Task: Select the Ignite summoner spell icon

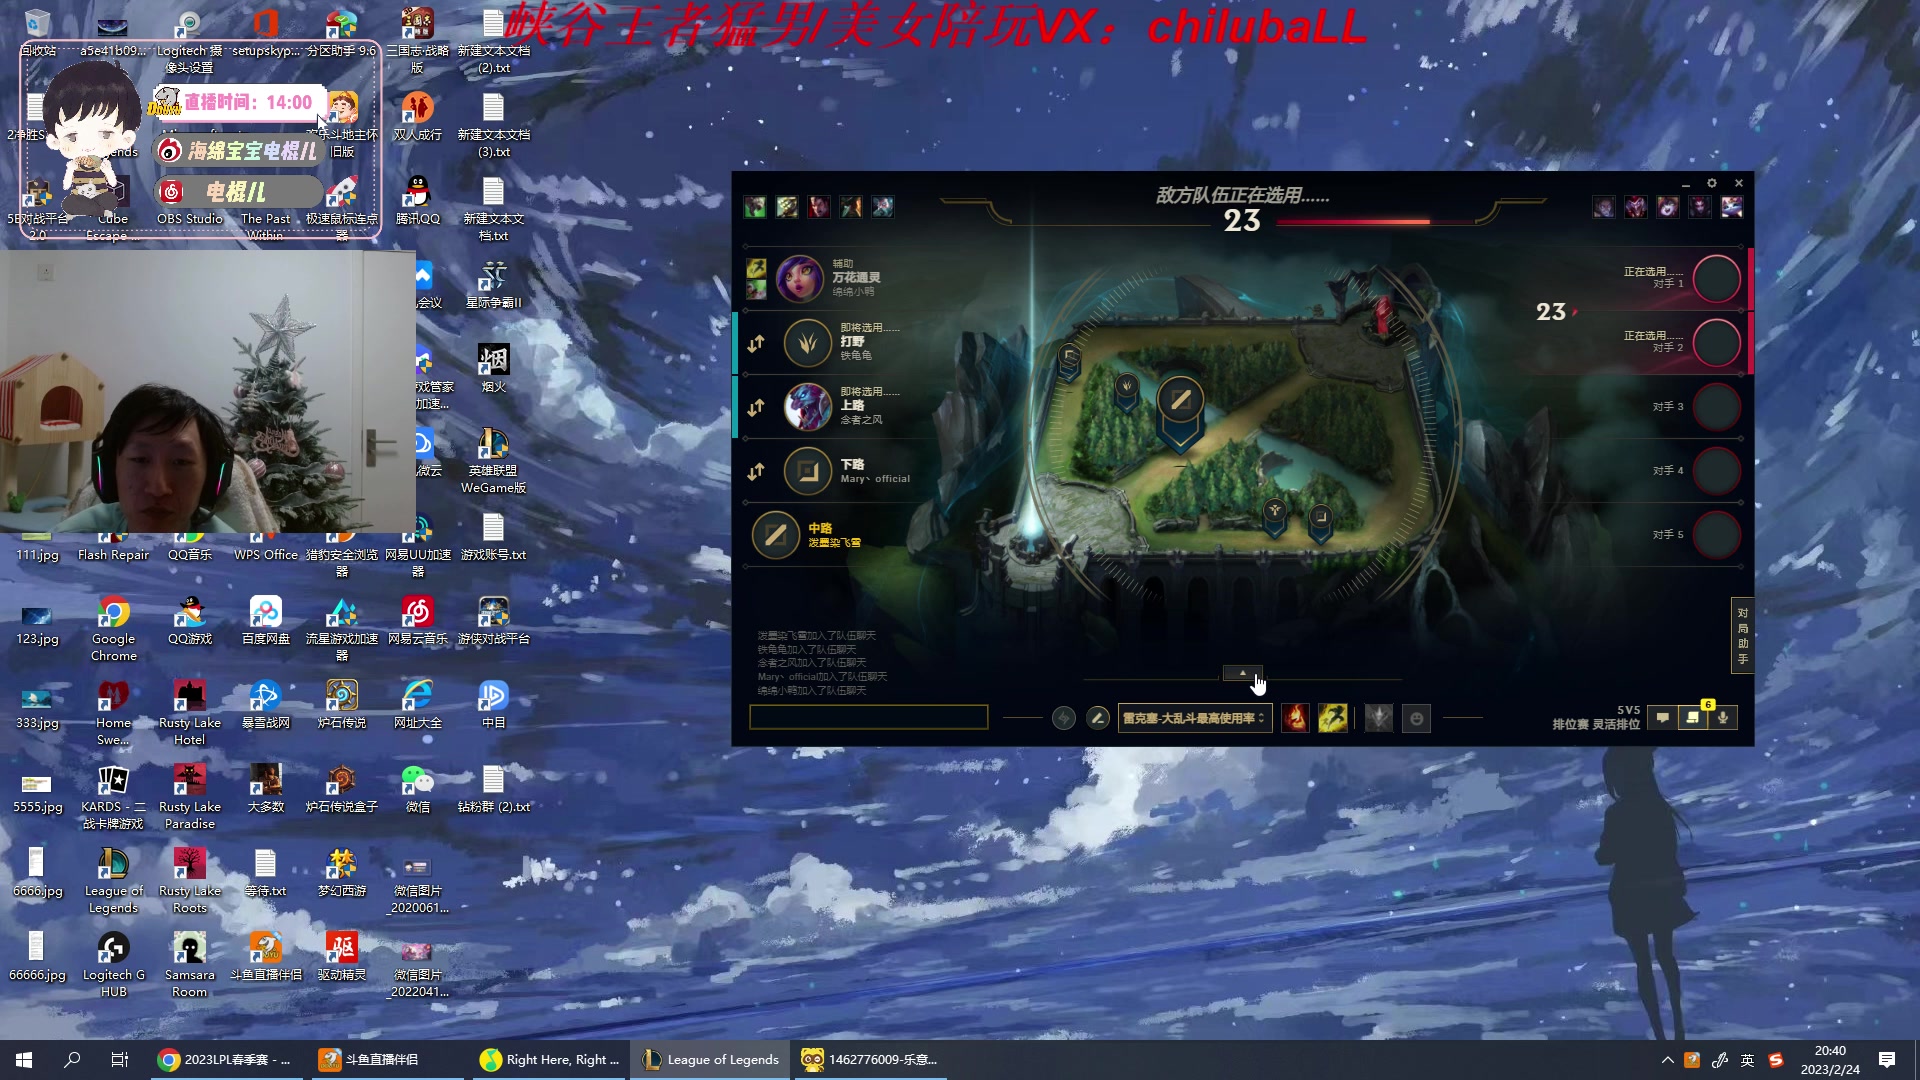Action: click(x=1295, y=718)
